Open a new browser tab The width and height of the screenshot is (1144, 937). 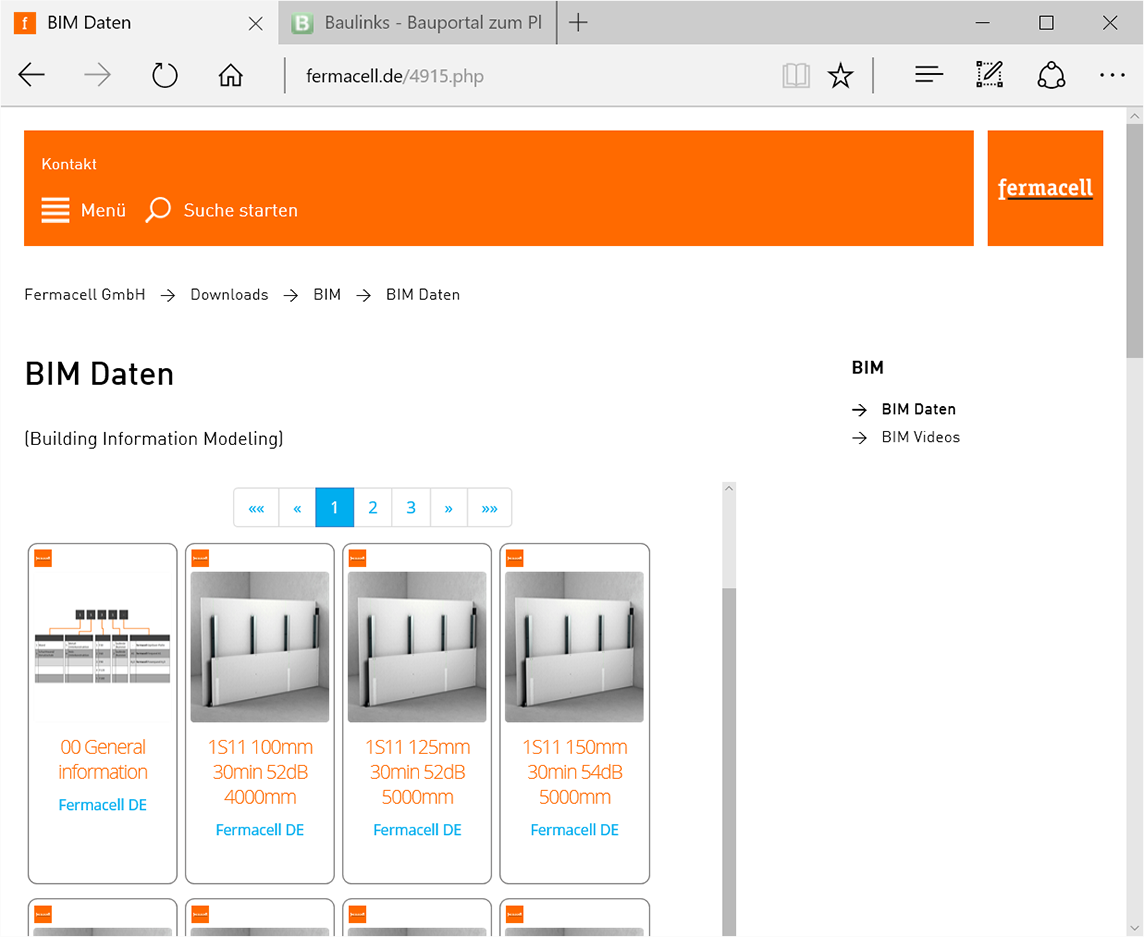coord(578,23)
